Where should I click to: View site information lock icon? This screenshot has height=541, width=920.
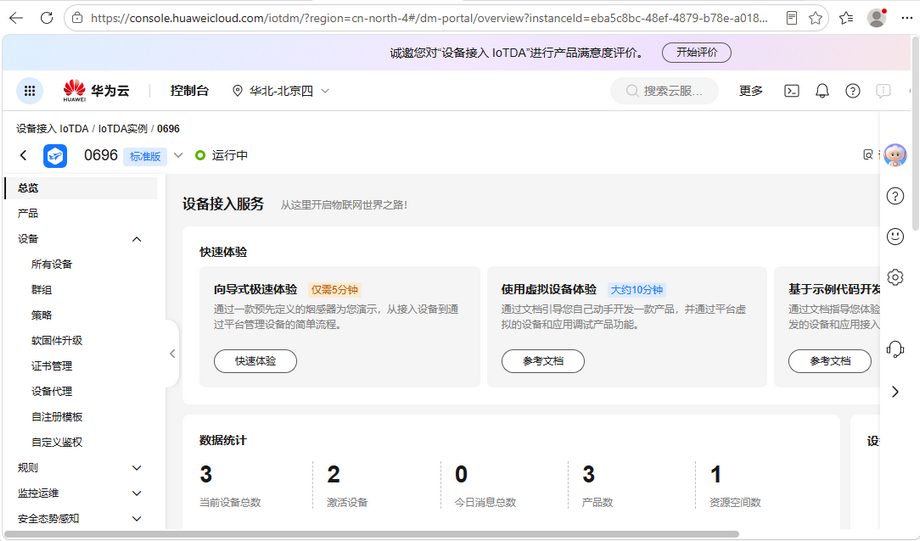click(x=77, y=18)
